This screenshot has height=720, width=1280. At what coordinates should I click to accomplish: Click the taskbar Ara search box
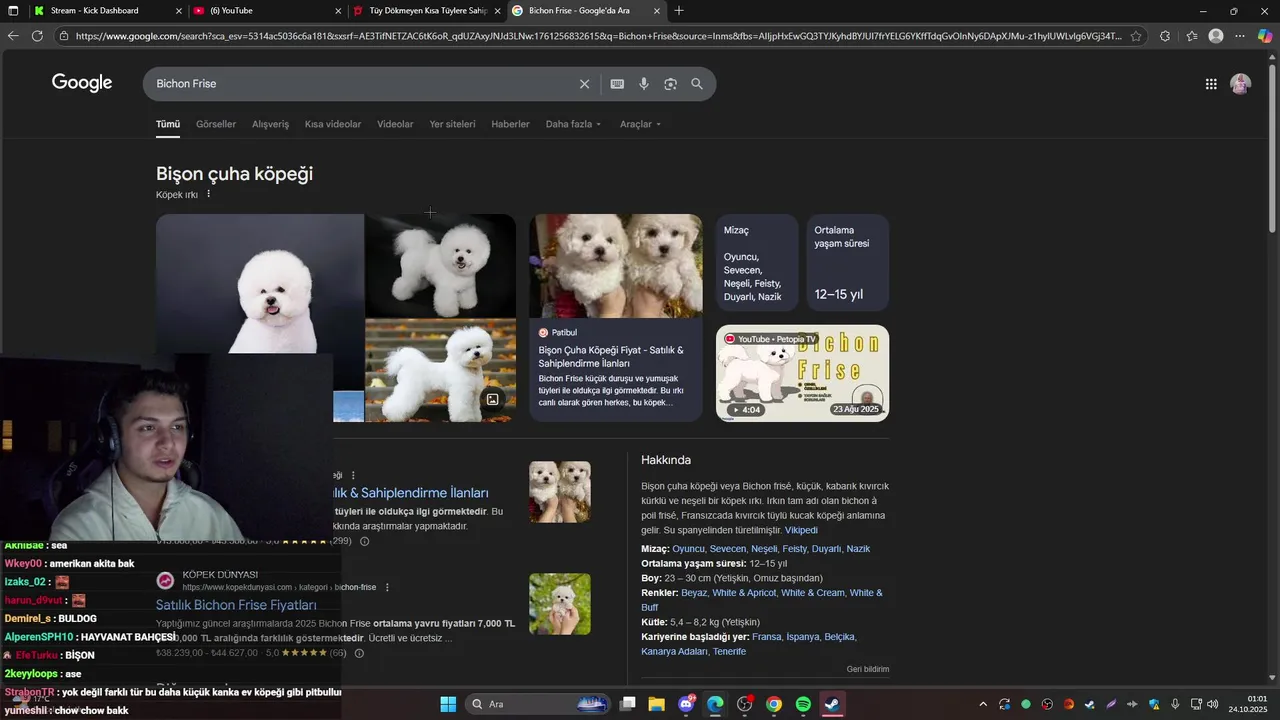[537, 704]
